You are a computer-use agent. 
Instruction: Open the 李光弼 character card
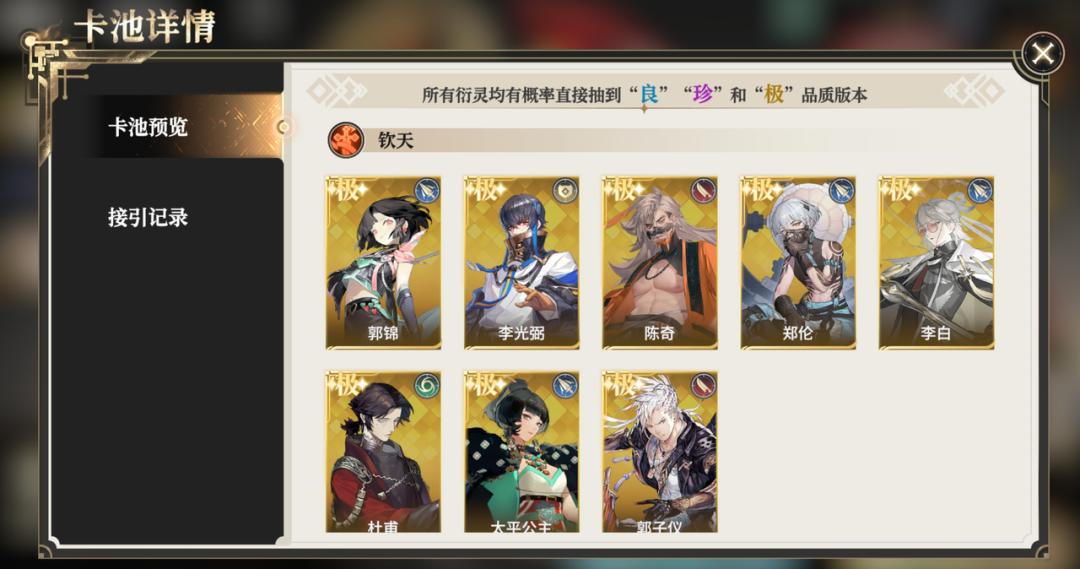521,262
